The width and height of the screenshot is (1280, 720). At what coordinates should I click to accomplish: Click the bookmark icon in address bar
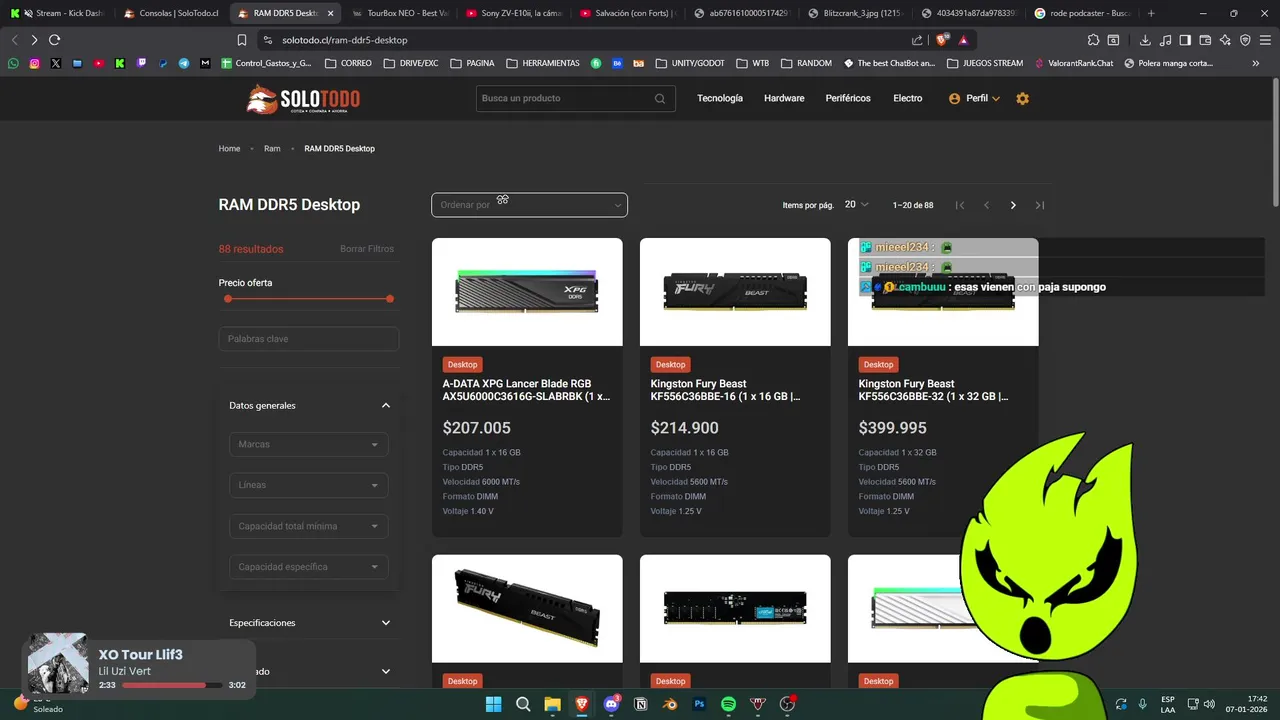pos(242,40)
